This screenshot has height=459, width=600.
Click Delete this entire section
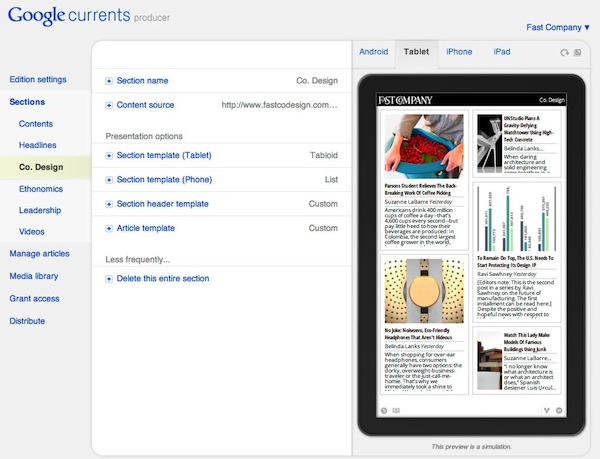[x=163, y=278]
